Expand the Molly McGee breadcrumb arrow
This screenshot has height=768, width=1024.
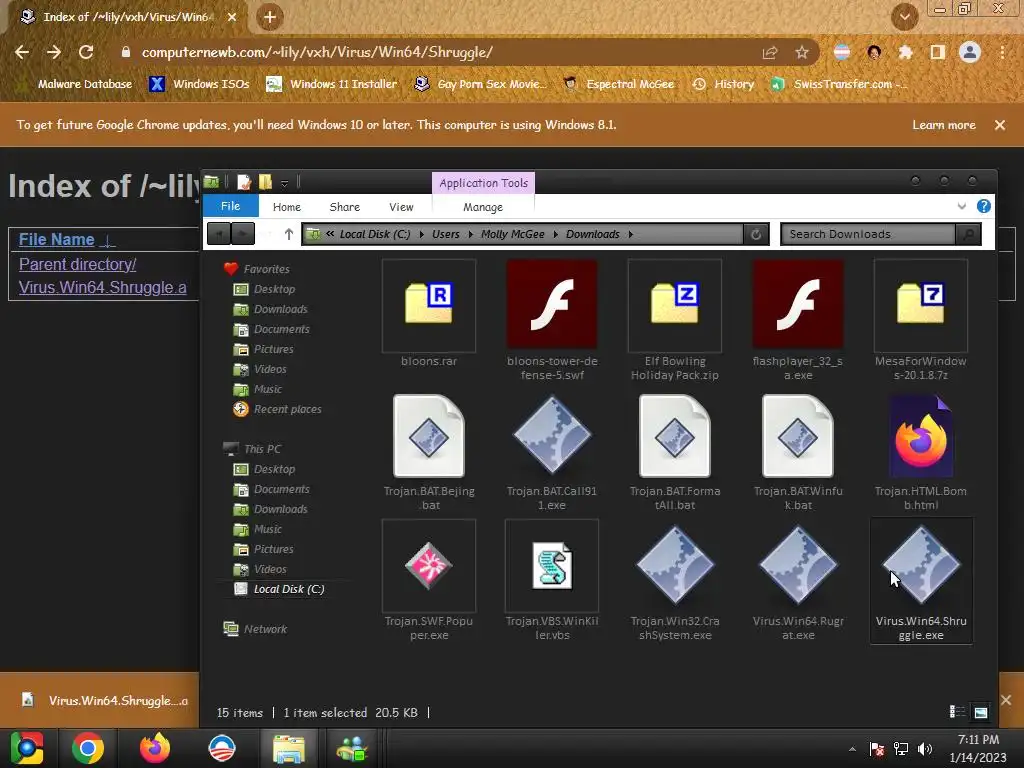coord(555,234)
